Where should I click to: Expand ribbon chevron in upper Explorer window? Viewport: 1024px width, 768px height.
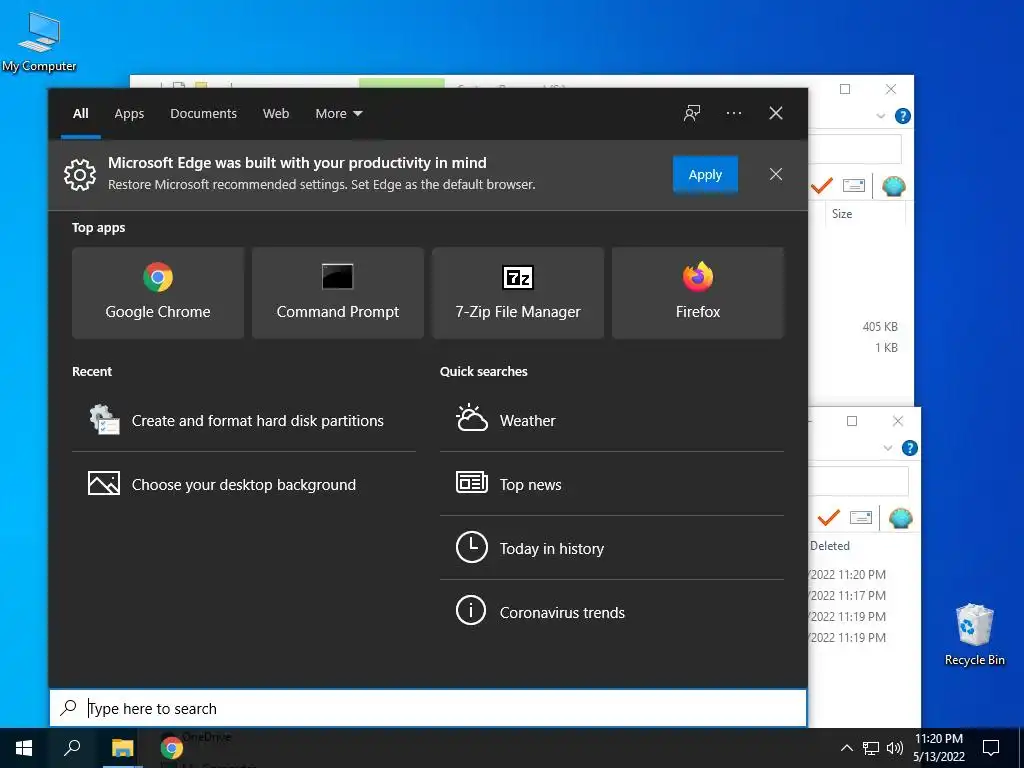point(880,116)
